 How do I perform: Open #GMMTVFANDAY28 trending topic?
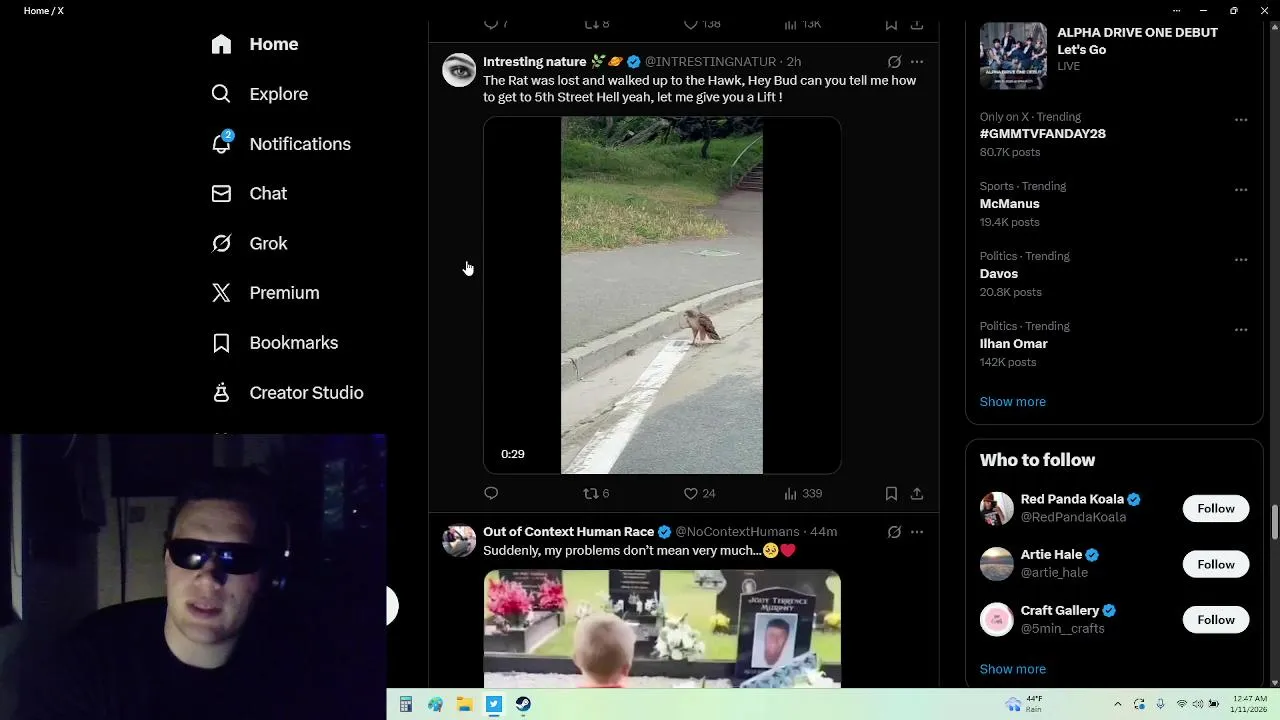point(1043,134)
